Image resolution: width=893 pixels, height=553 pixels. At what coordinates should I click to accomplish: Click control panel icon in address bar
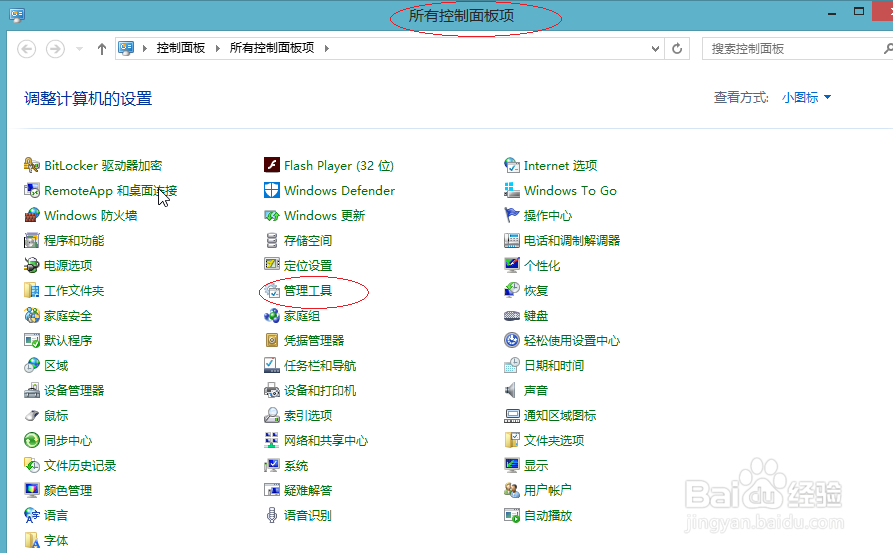126,48
